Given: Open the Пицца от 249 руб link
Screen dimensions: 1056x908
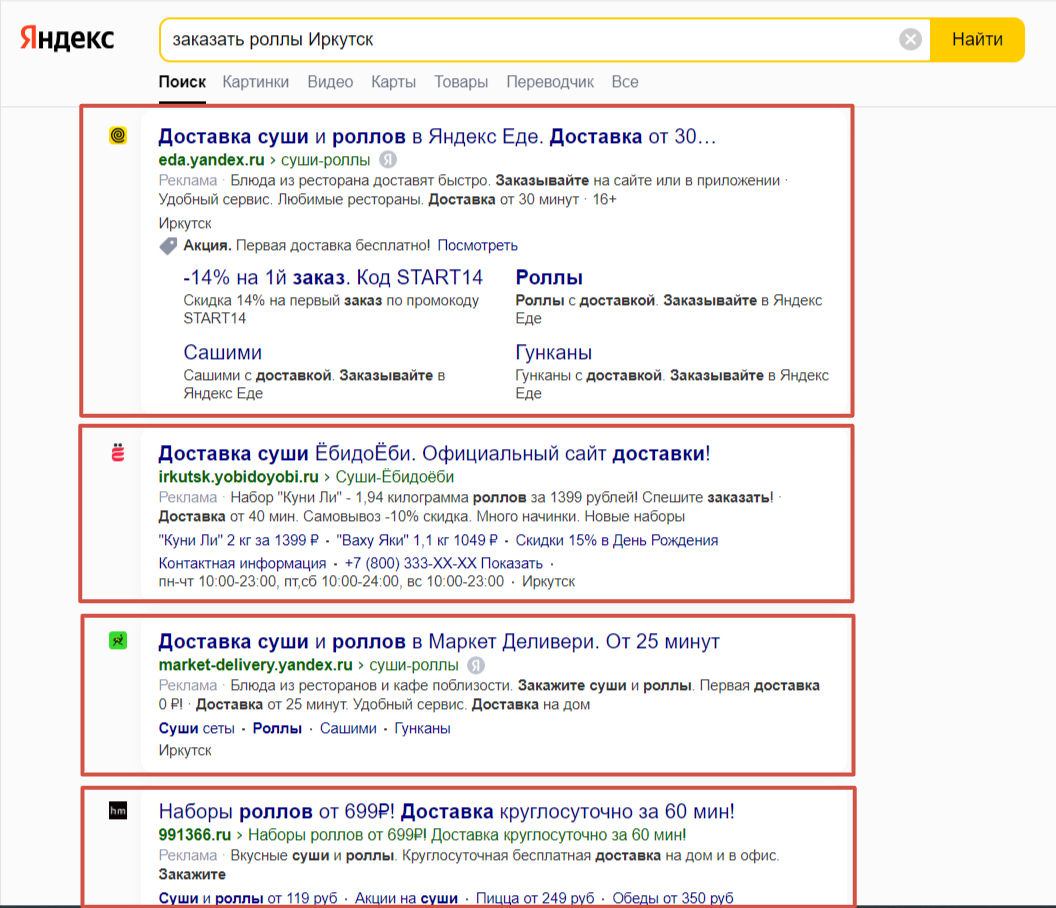Looking at the screenshot, I should (535, 899).
